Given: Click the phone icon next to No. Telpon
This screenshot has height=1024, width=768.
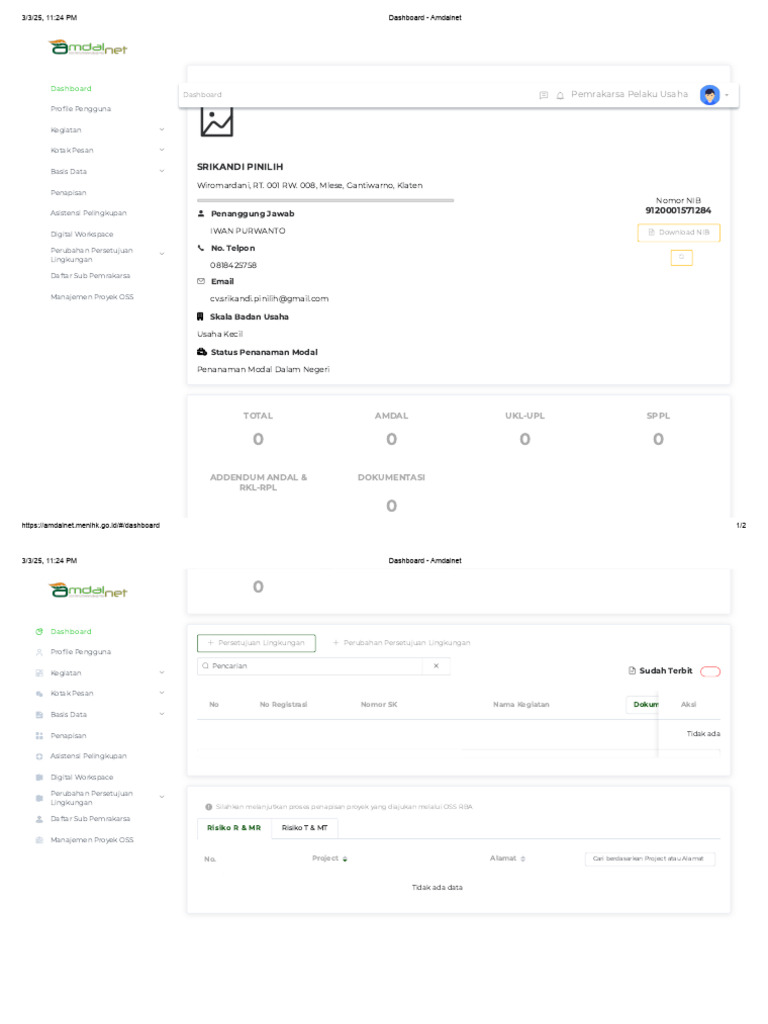Looking at the screenshot, I should pos(200,248).
